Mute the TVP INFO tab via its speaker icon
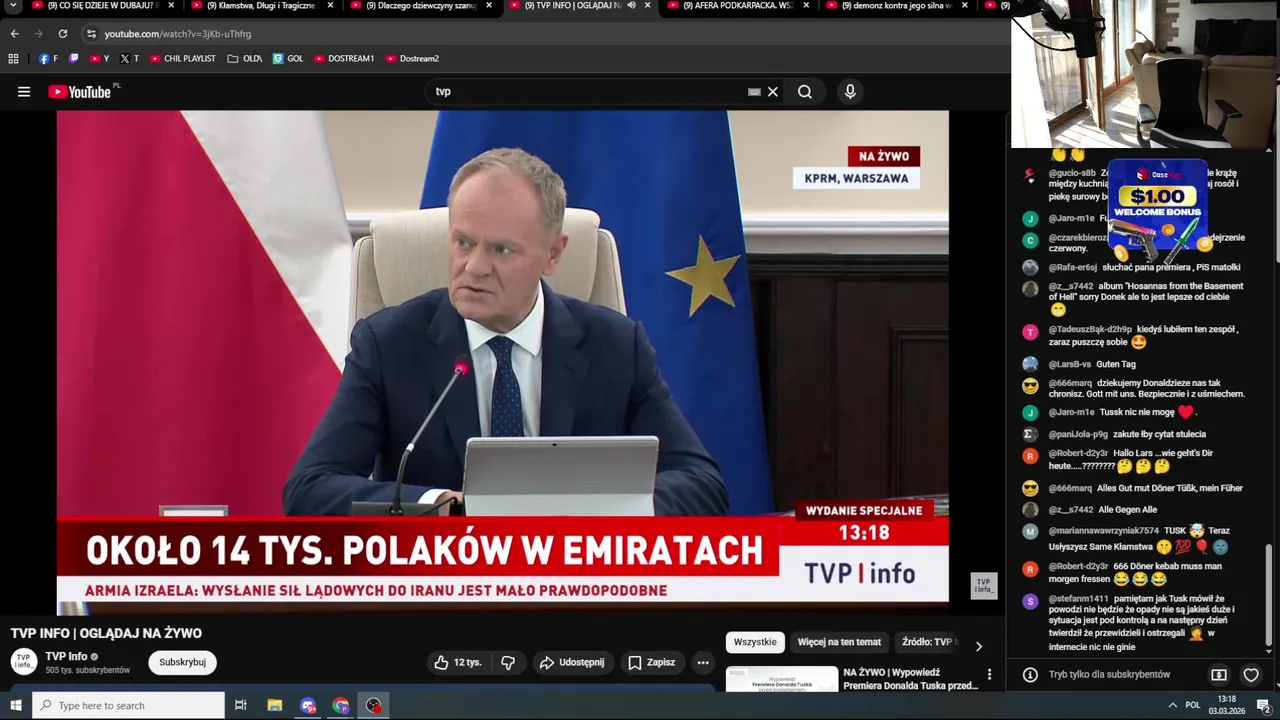1280x720 pixels. coord(631,5)
